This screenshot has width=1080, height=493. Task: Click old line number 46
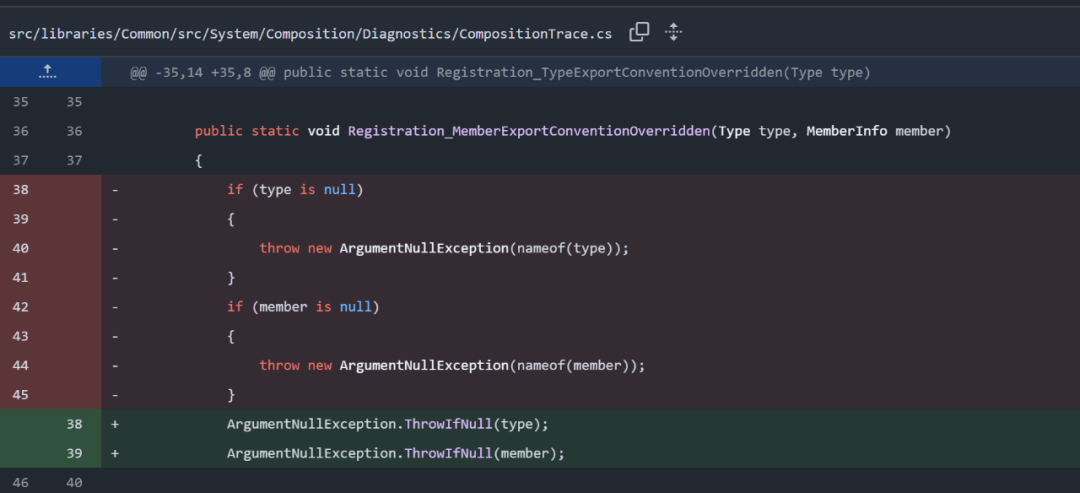click(21, 483)
